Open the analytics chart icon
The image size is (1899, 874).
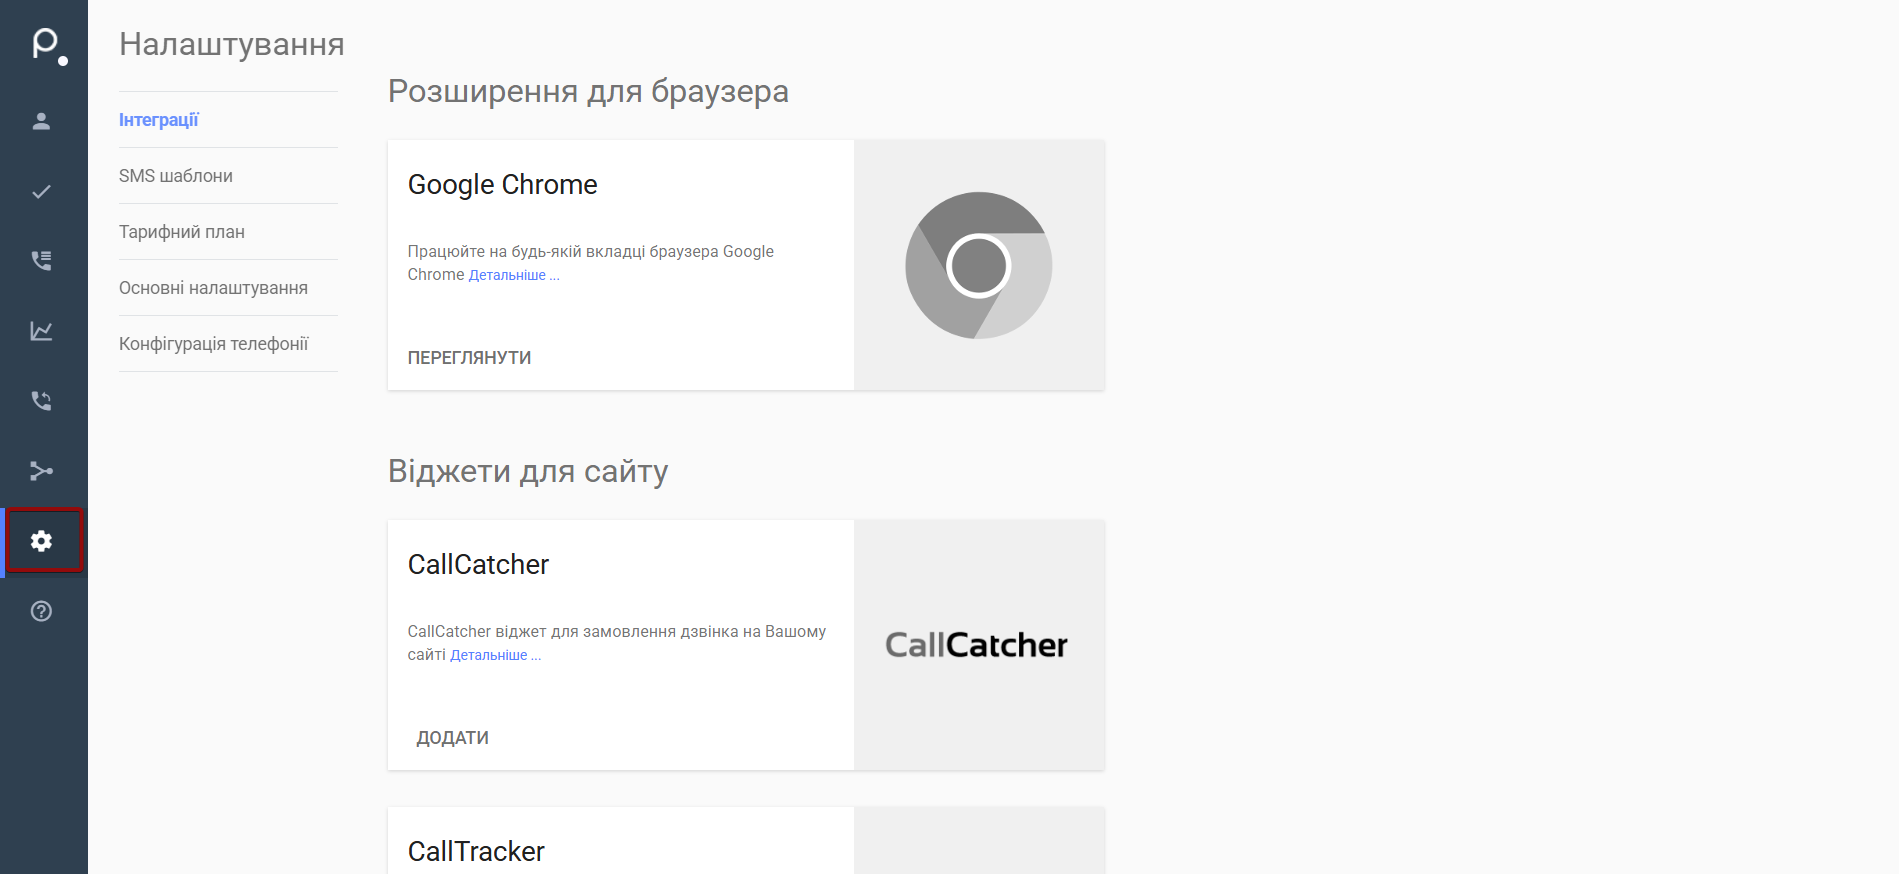pos(41,331)
